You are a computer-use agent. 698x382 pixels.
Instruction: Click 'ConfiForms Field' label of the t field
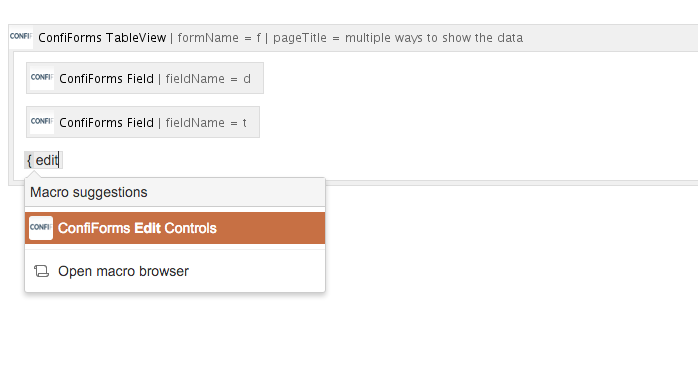(106, 123)
